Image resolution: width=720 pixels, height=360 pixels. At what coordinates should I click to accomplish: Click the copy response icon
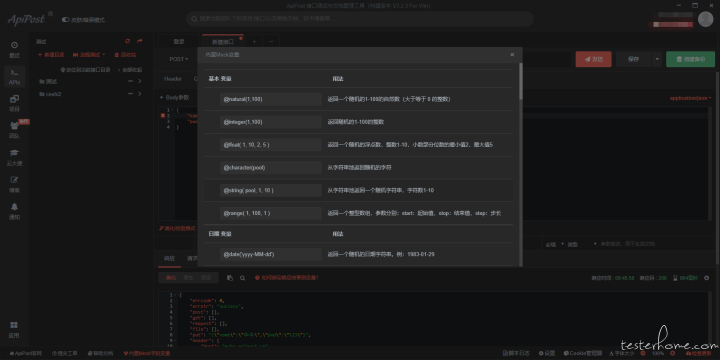tap(230, 278)
